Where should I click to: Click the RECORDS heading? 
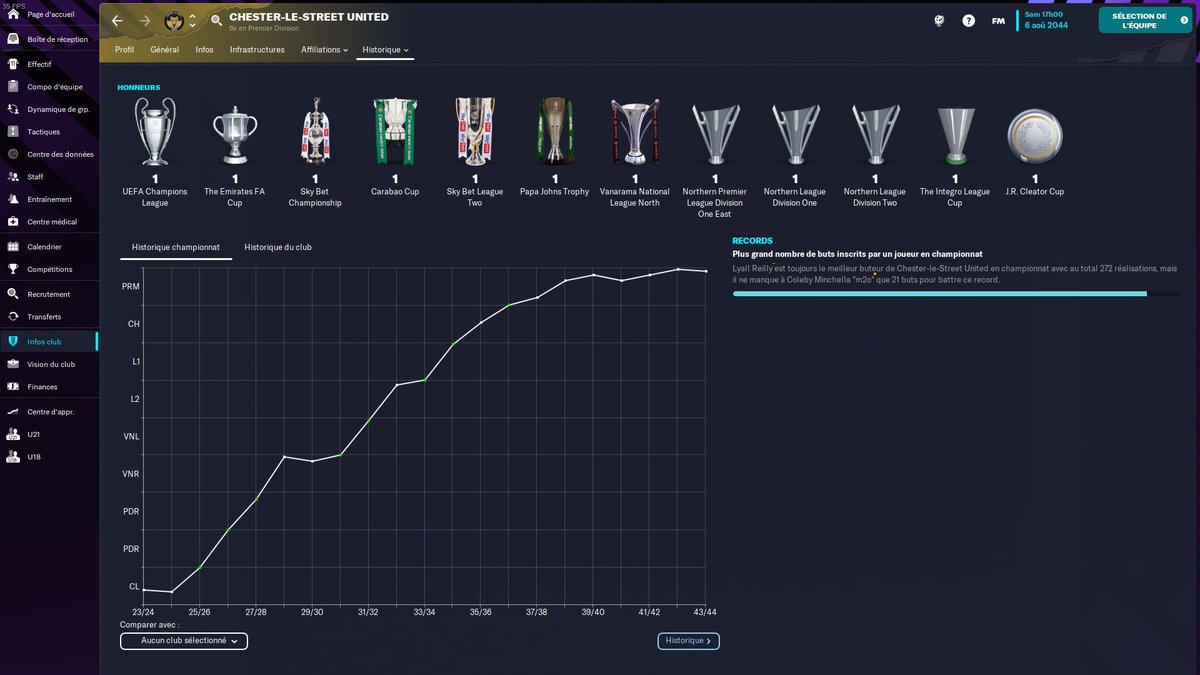[751, 241]
